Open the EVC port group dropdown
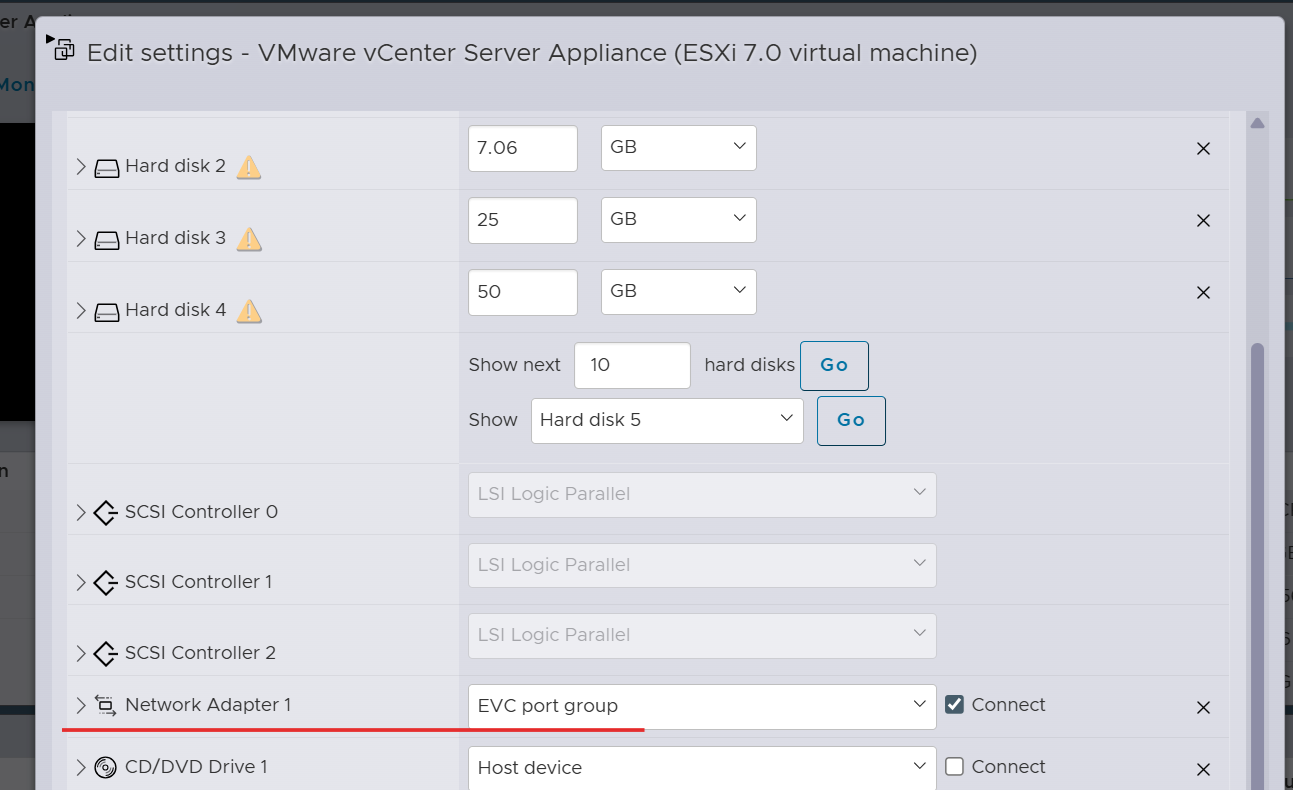The height and width of the screenshot is (790, 1293). [702, 706]
